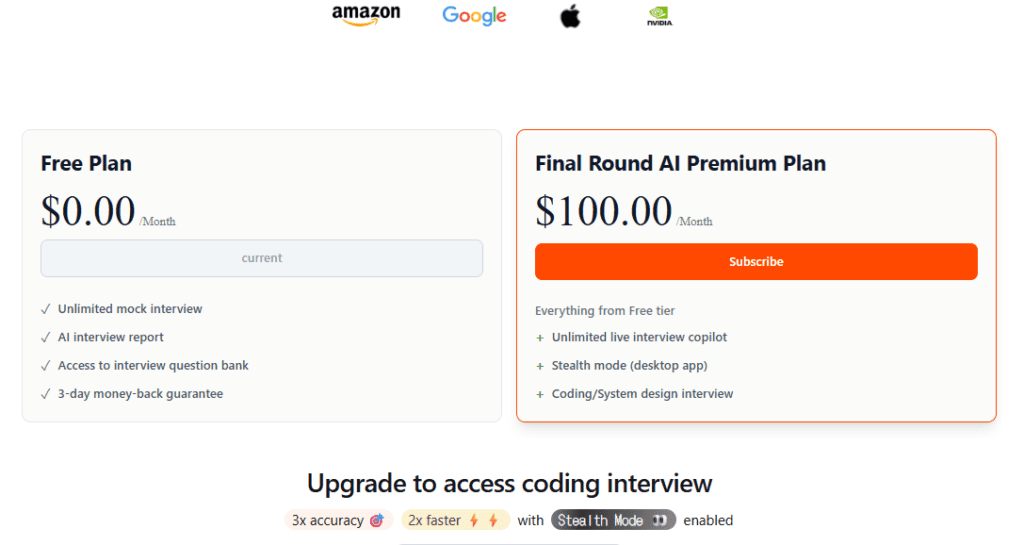This screenshot has height=545, width=1024.
Task: Click the Google logo
Action: pyautogui.click(x=474, y=16)
